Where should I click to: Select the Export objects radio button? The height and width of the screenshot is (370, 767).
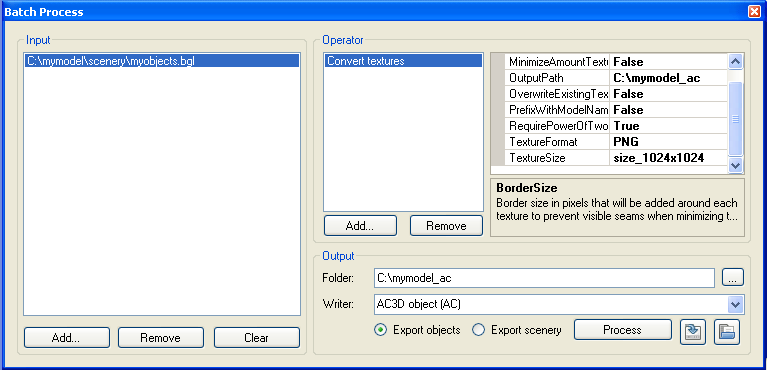[x=381, y=330]
